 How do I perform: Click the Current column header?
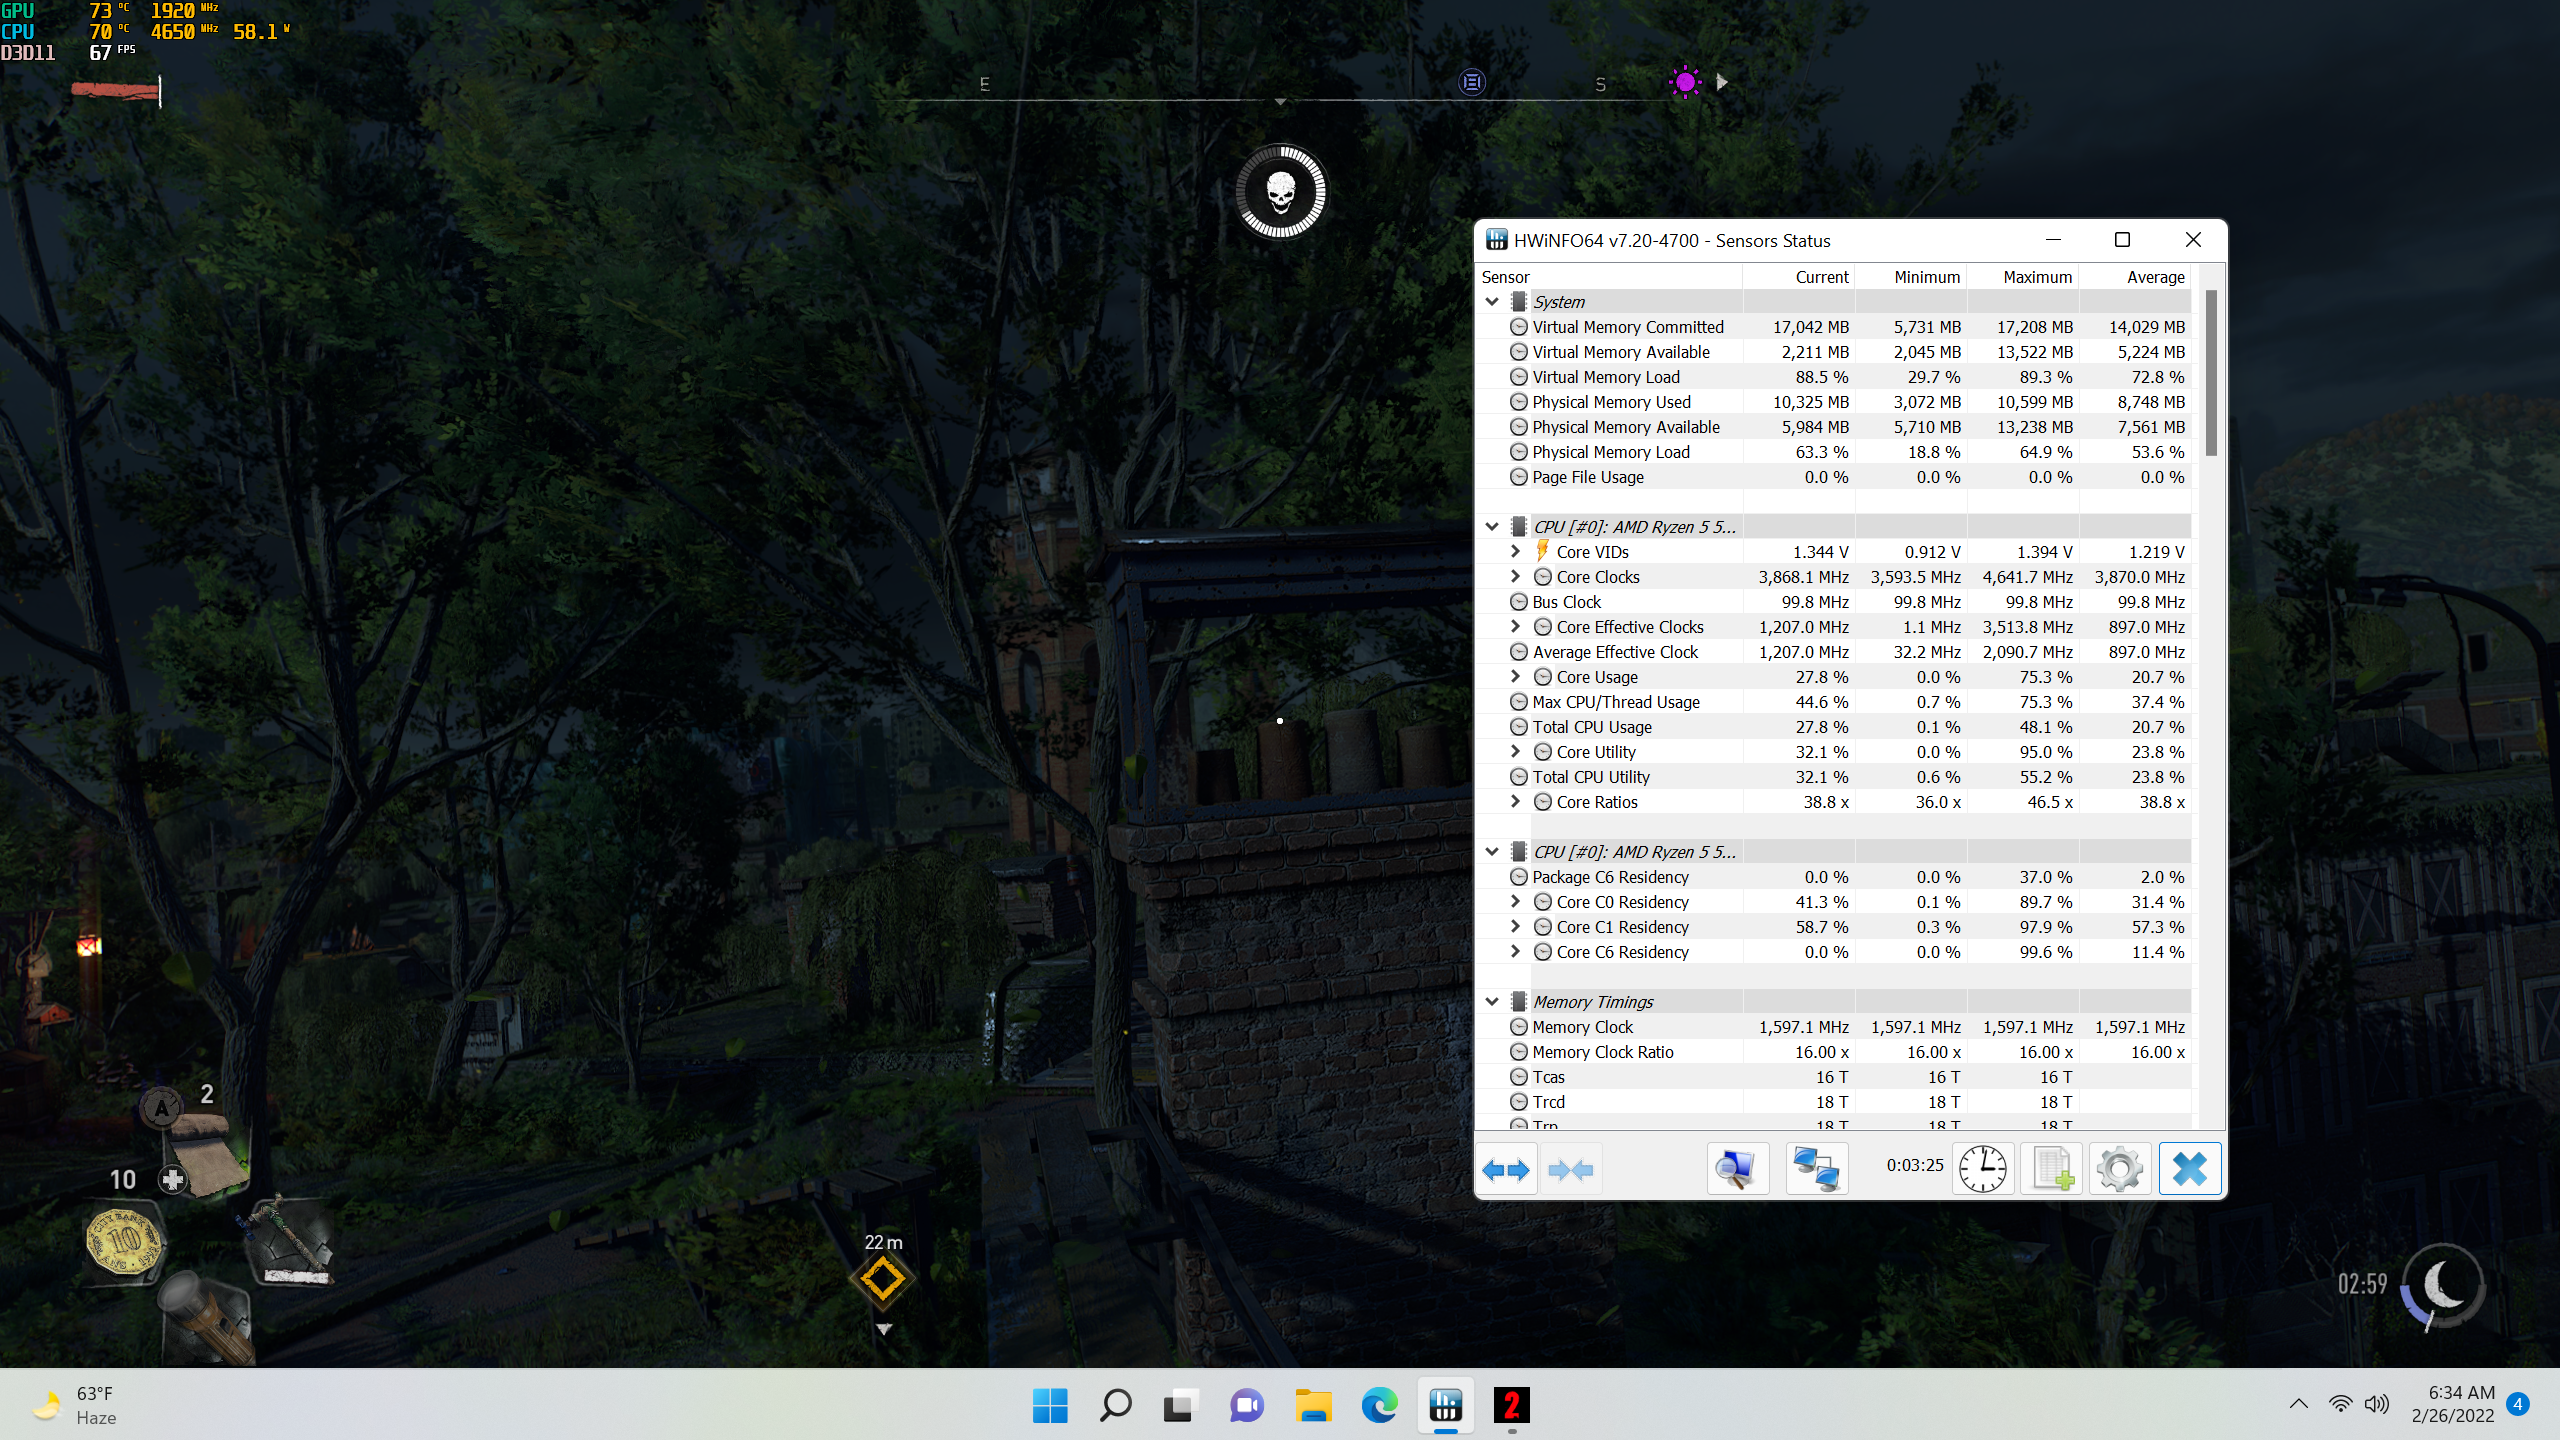[1798, 277]
